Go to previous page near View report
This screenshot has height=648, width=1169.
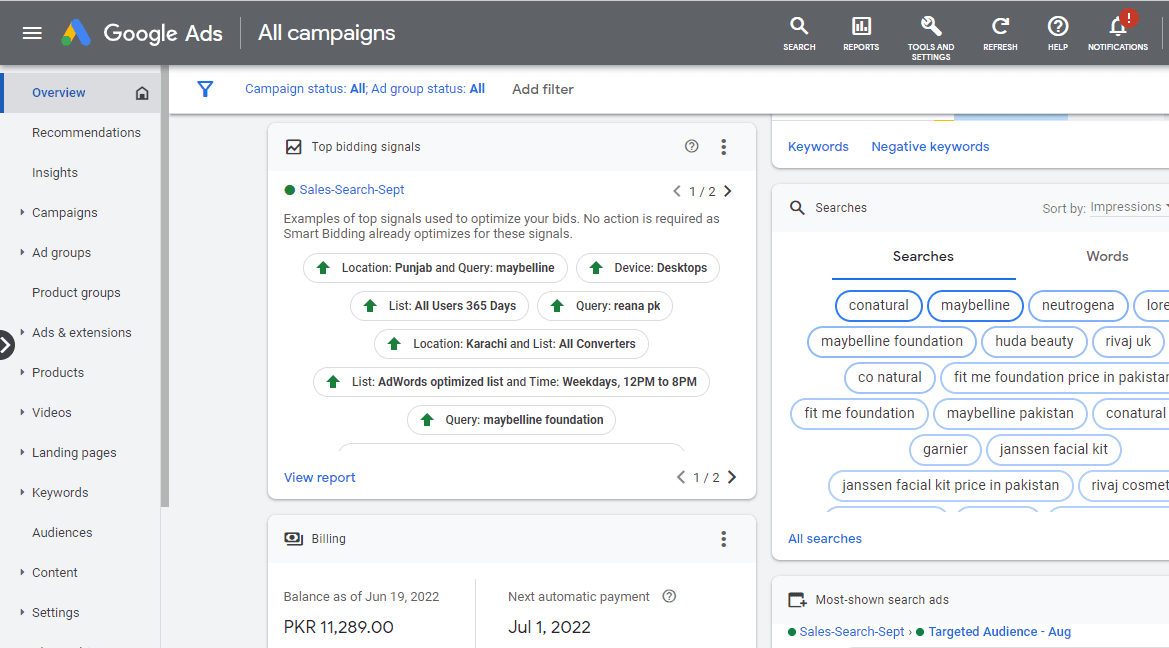pos(681,477)
